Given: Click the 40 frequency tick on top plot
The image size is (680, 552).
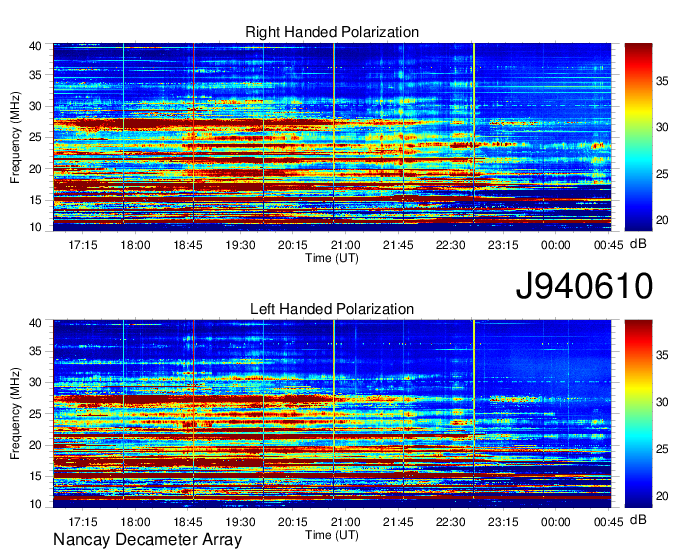Looking at the screenshot, I should pos(35,46).
